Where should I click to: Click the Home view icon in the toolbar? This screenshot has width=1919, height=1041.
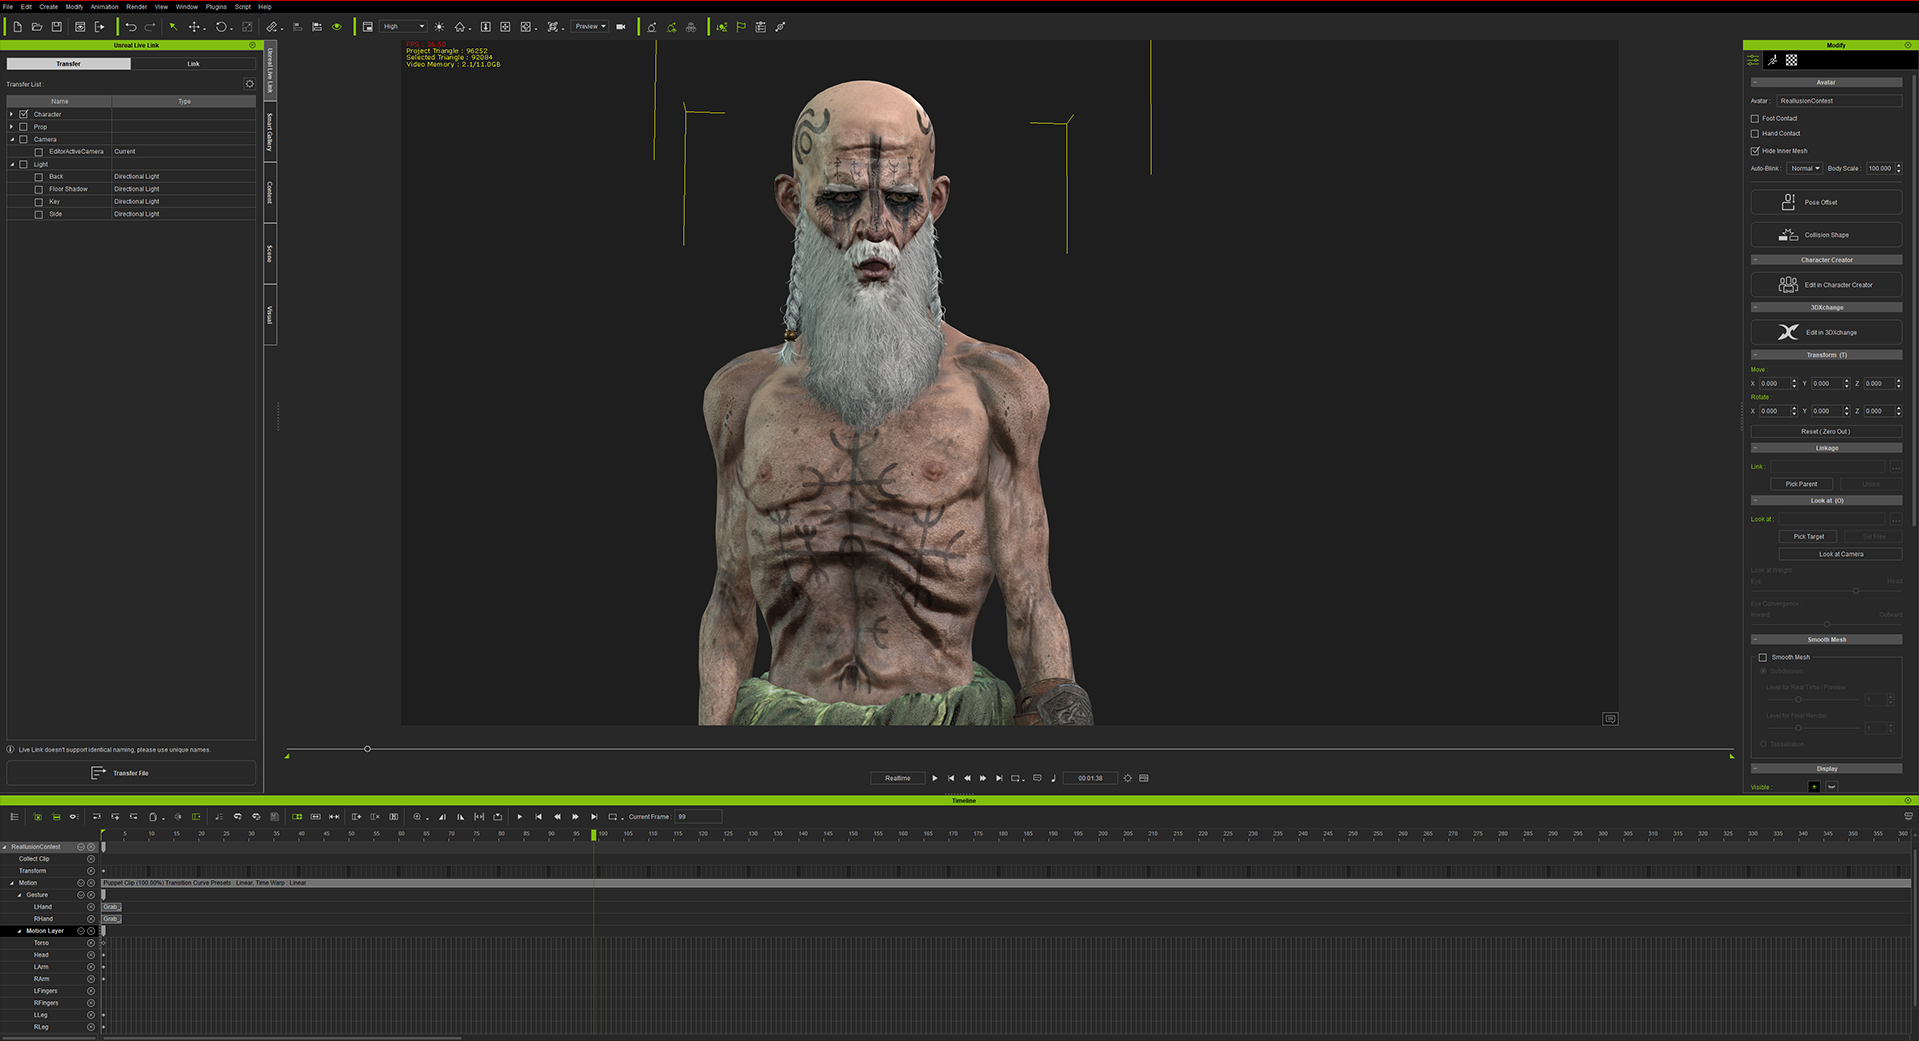point(460,27)
